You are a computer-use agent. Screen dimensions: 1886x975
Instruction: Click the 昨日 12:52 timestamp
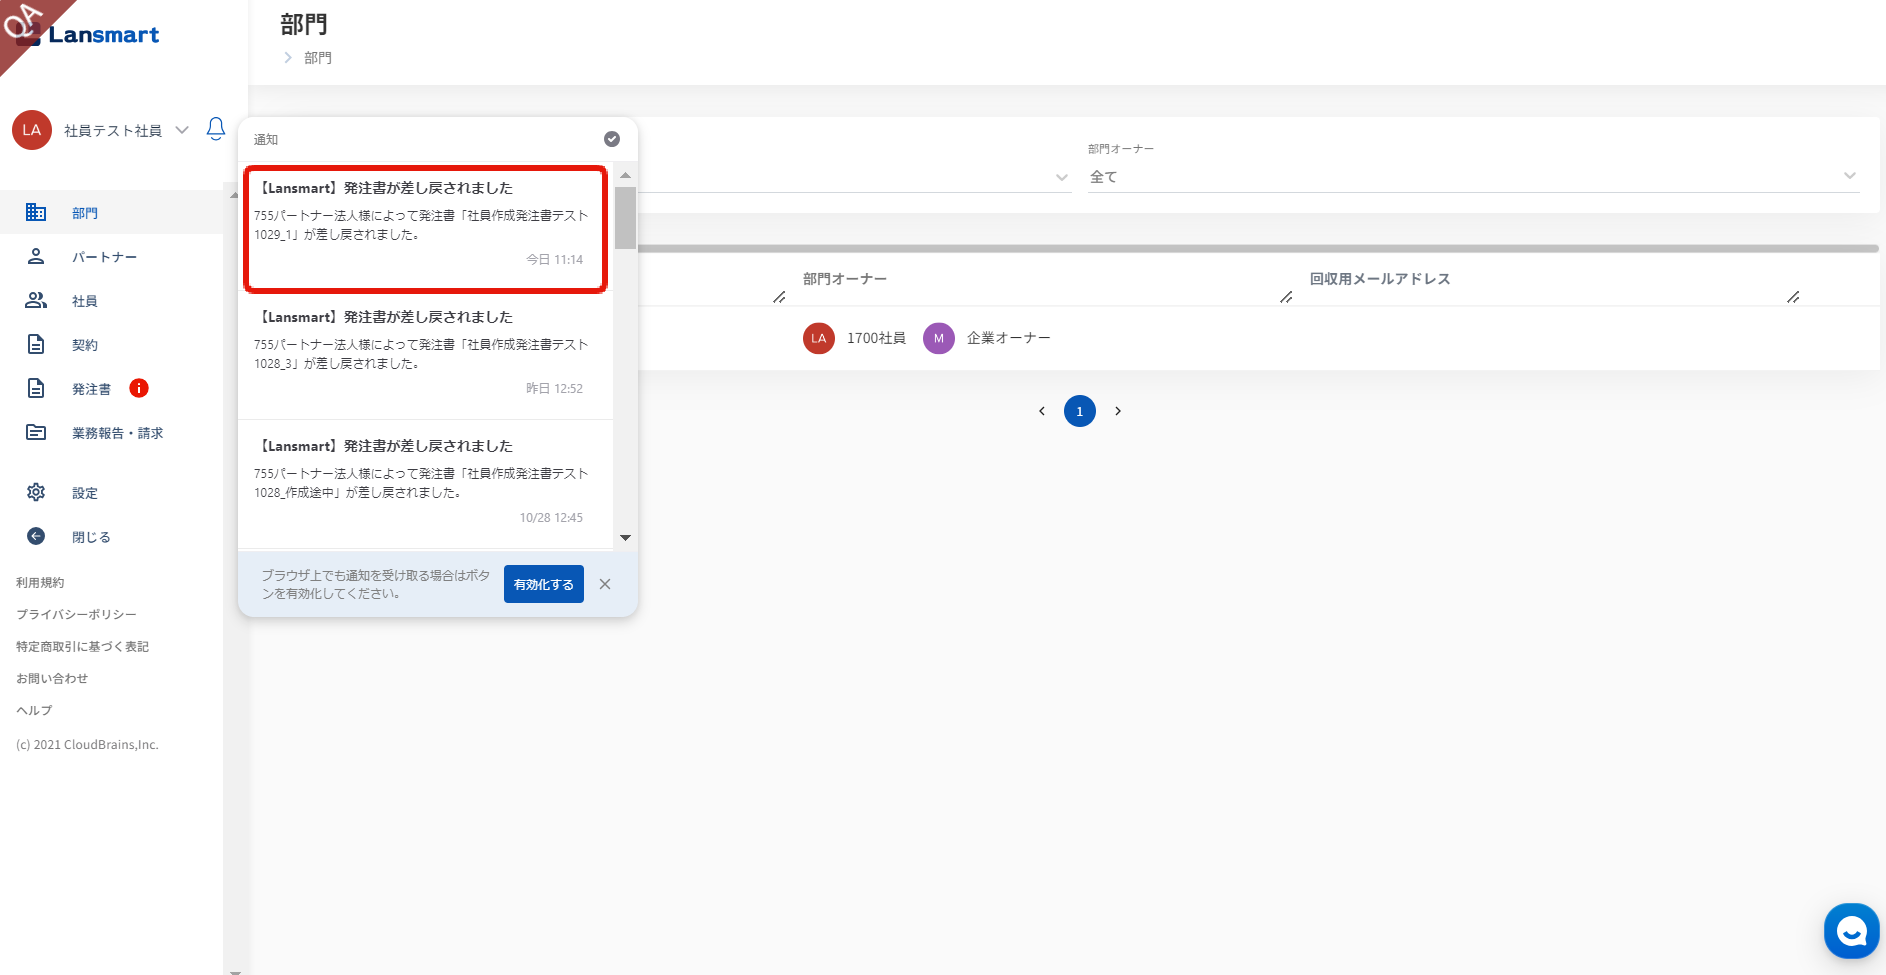555,388
